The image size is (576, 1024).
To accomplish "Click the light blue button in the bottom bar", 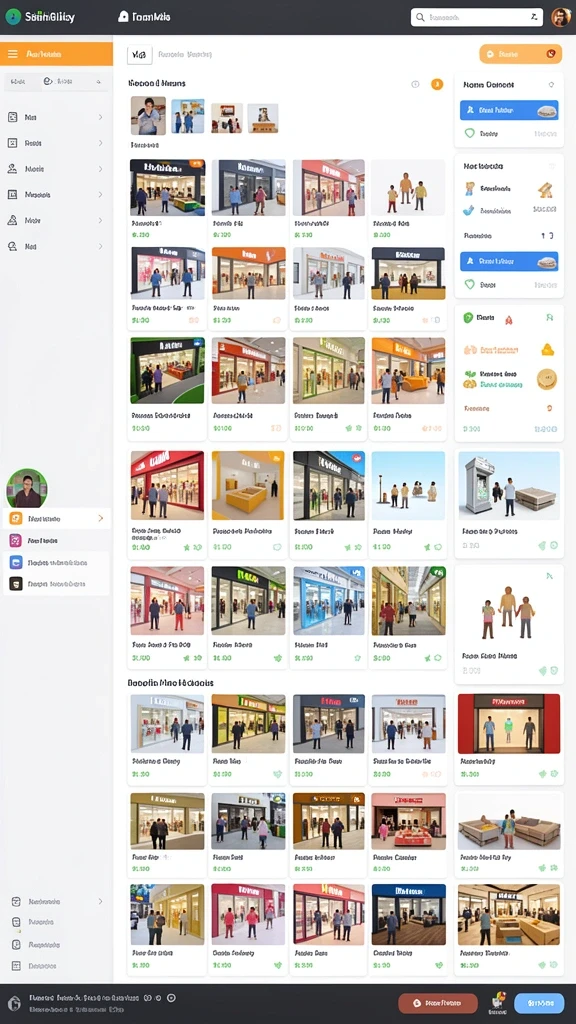I will (539, 1003).
